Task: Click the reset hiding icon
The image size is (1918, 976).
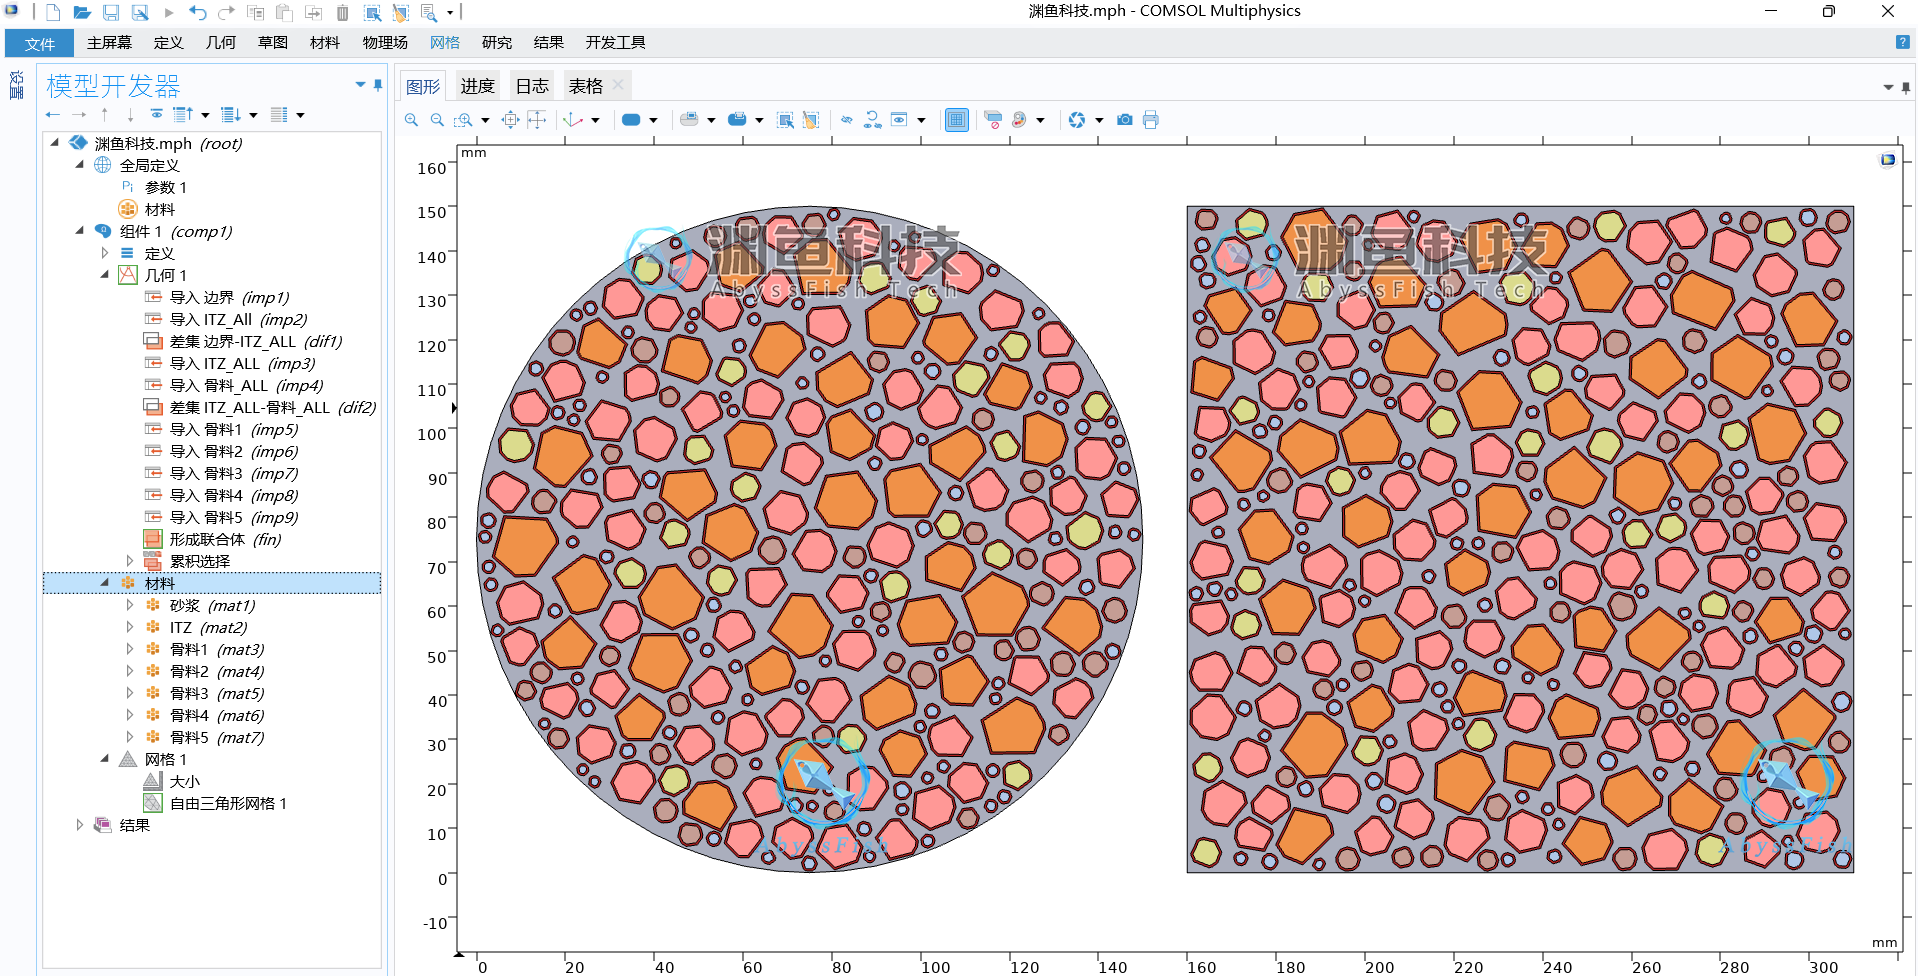Action: tap(872, 120)
